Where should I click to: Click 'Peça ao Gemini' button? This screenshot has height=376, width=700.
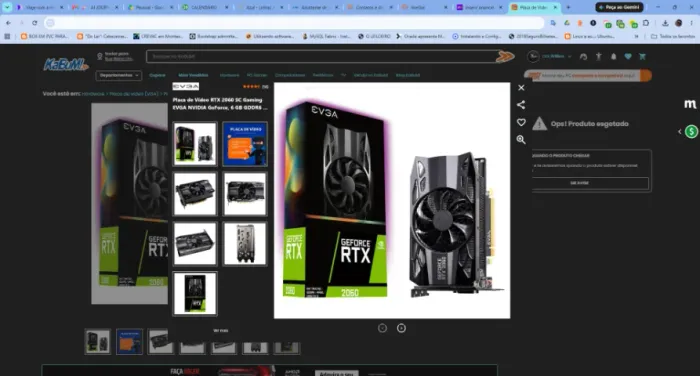619,7
